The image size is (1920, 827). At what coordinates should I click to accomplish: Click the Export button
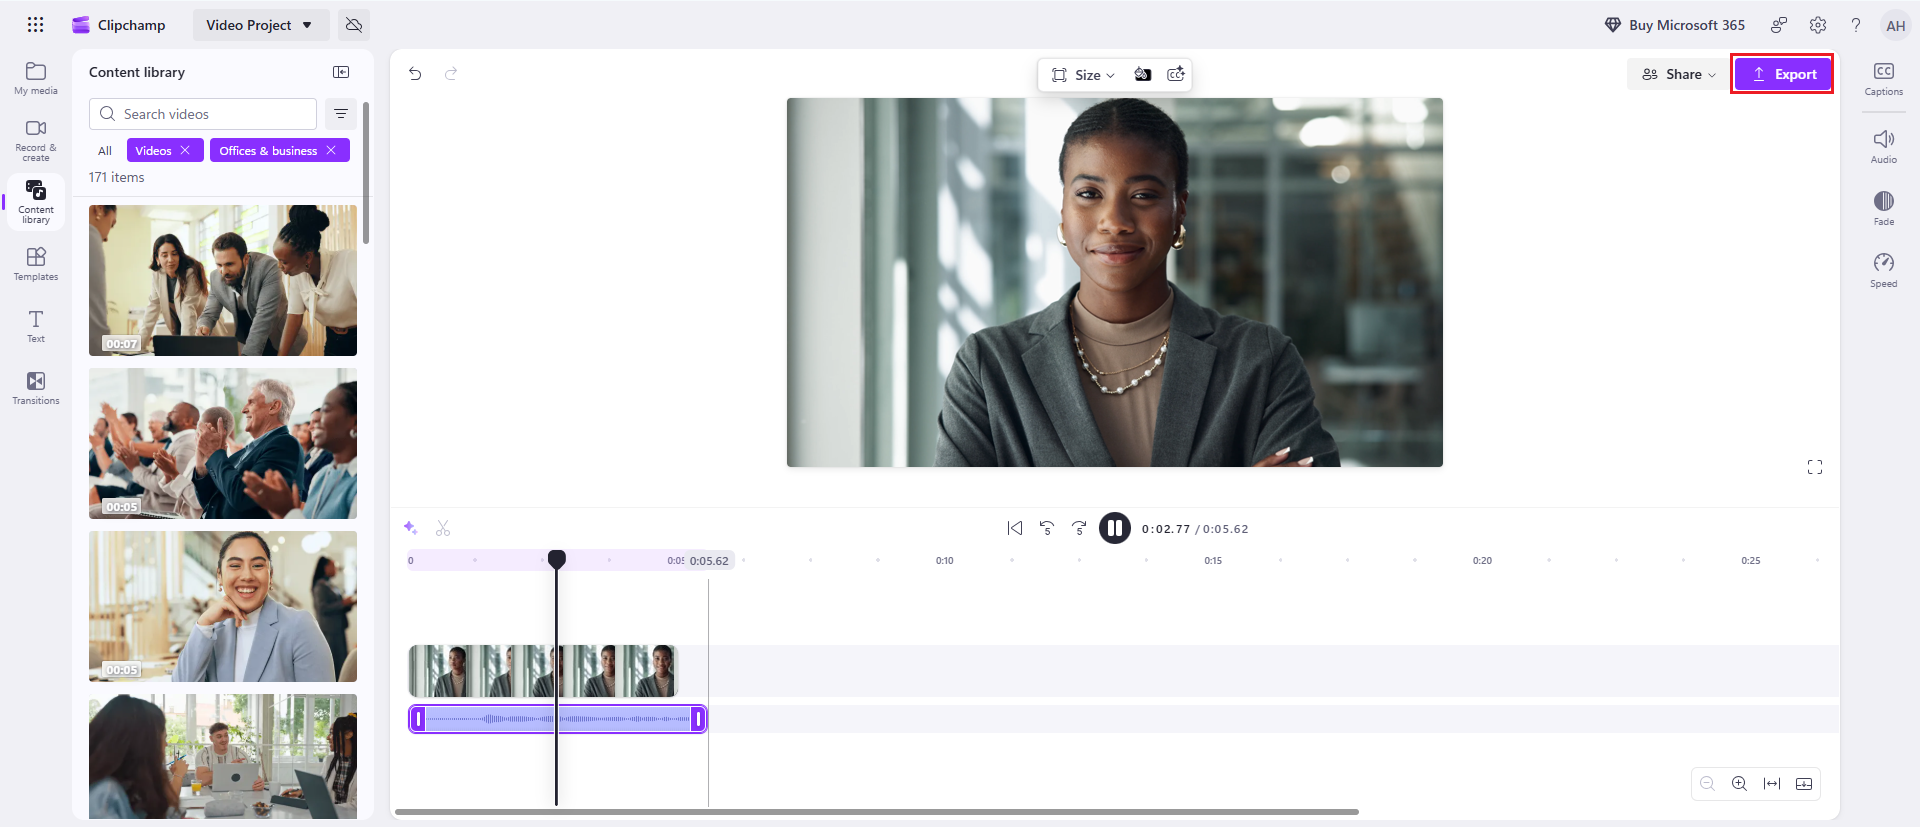pos(1782,74)
